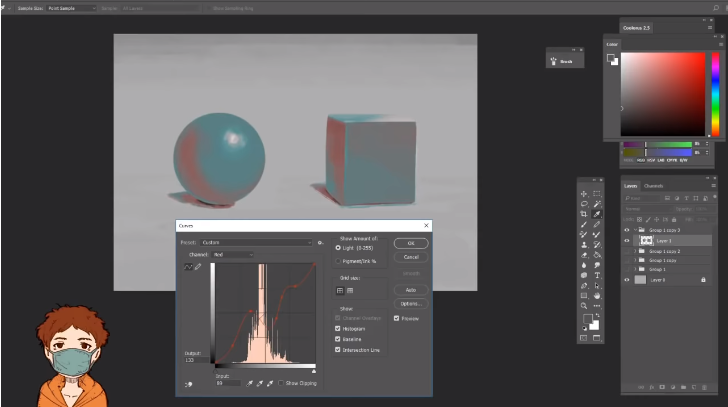
Task: Click the rainbow hue slider strip
Action: (715, 95)
